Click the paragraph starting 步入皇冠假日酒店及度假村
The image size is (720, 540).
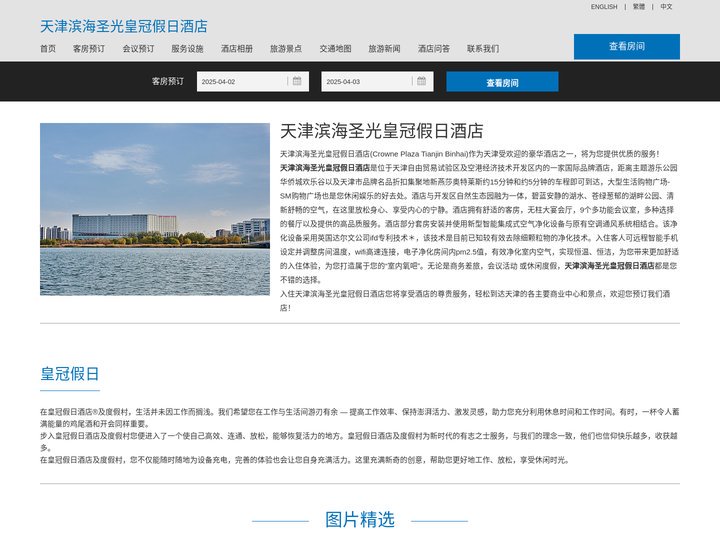(360, 442)
